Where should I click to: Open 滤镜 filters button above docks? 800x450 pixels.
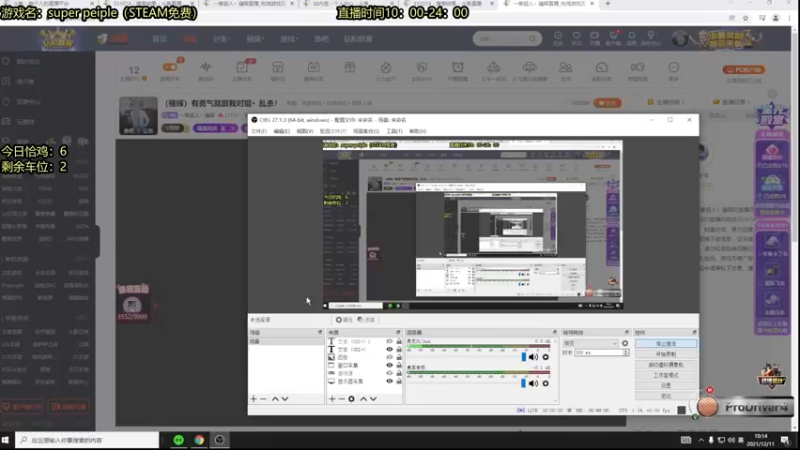pyautogui.click(x=366, y=320)
